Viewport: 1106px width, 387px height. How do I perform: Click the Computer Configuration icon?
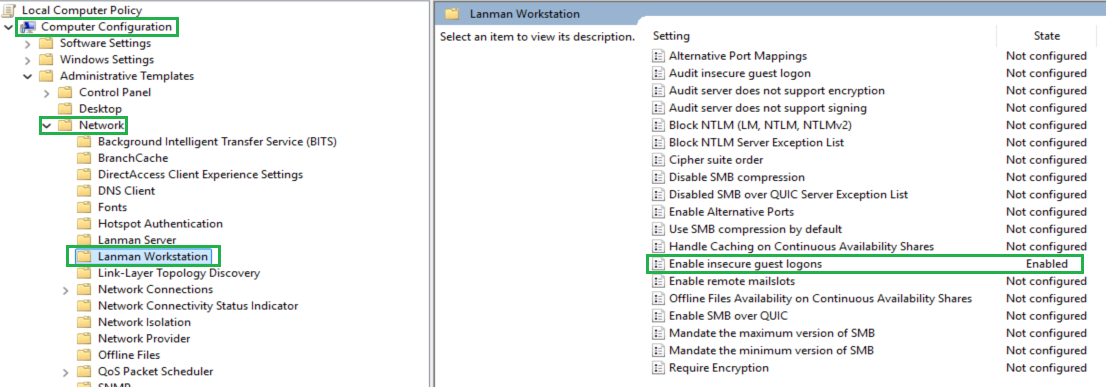(27, 27)
